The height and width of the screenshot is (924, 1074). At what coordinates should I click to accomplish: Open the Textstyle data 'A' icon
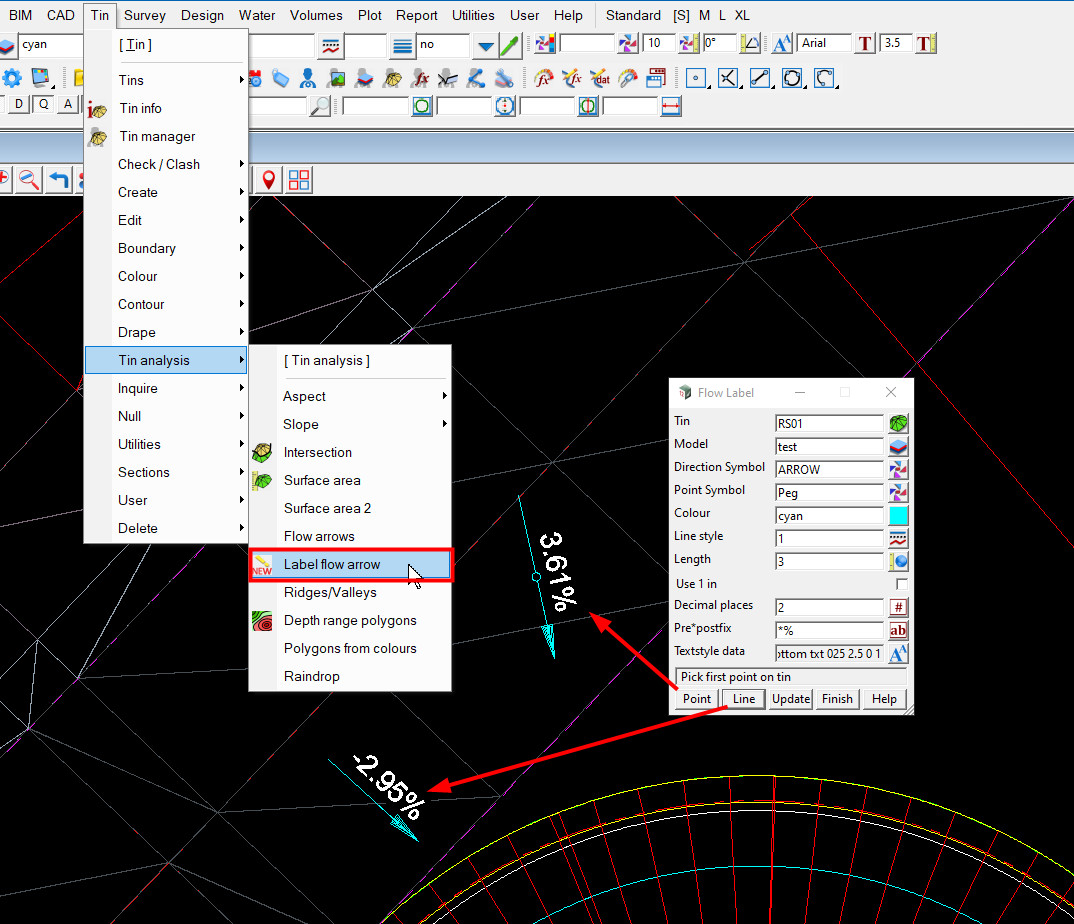pos(898,653)
